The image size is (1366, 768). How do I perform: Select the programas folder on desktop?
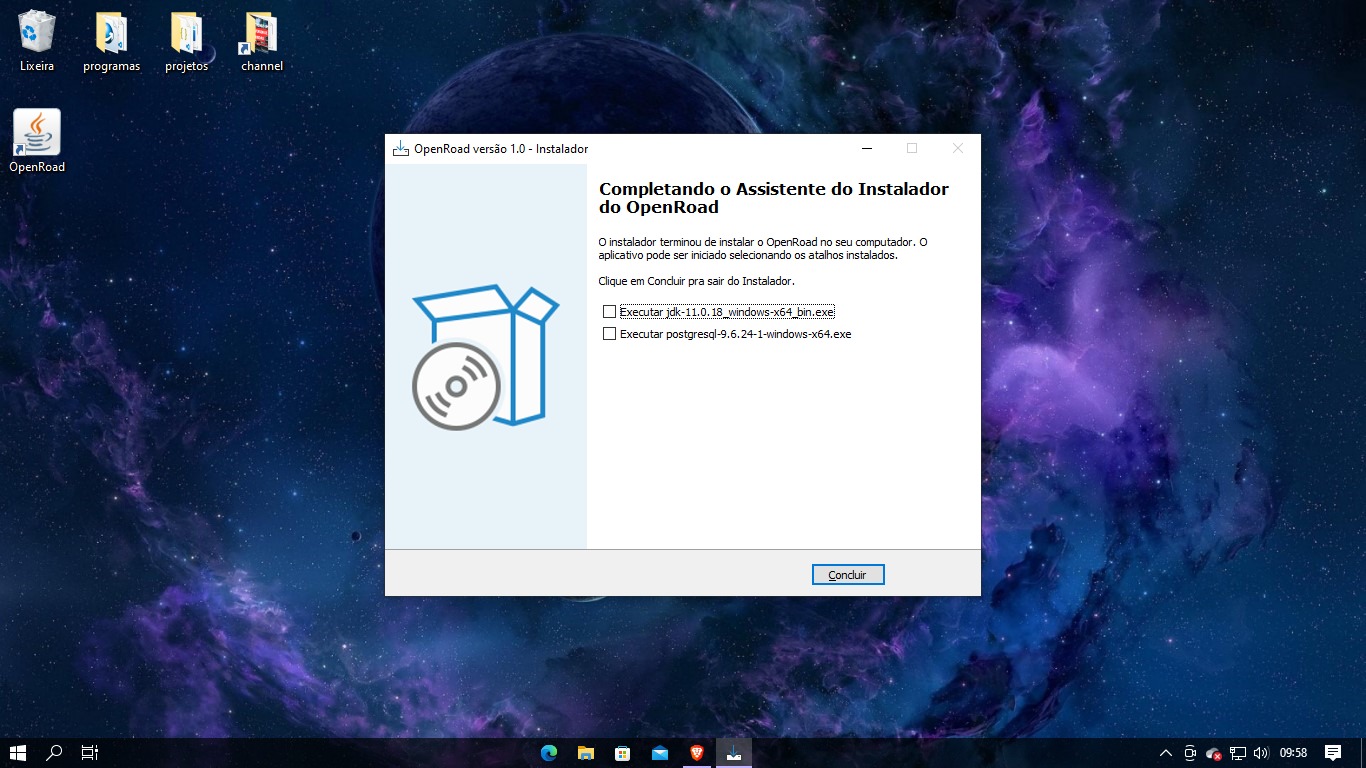point(111,41)
